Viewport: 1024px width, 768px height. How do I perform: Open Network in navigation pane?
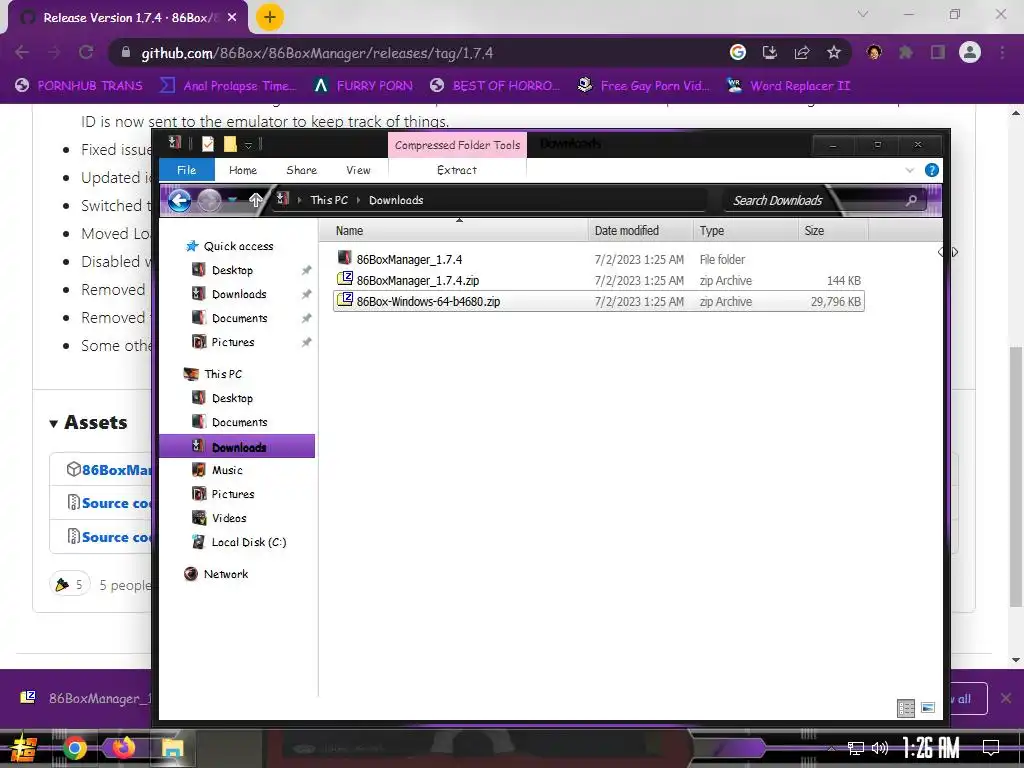coord(225,574)
